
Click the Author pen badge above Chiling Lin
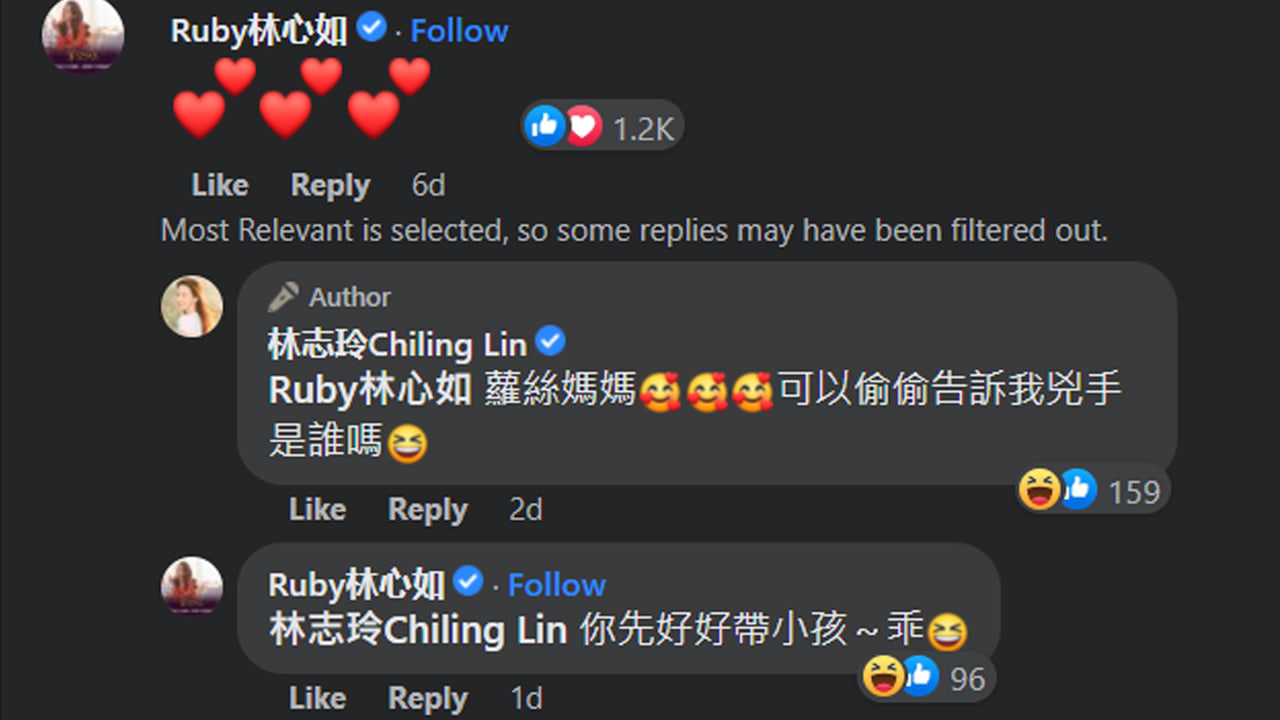point(329,297)
